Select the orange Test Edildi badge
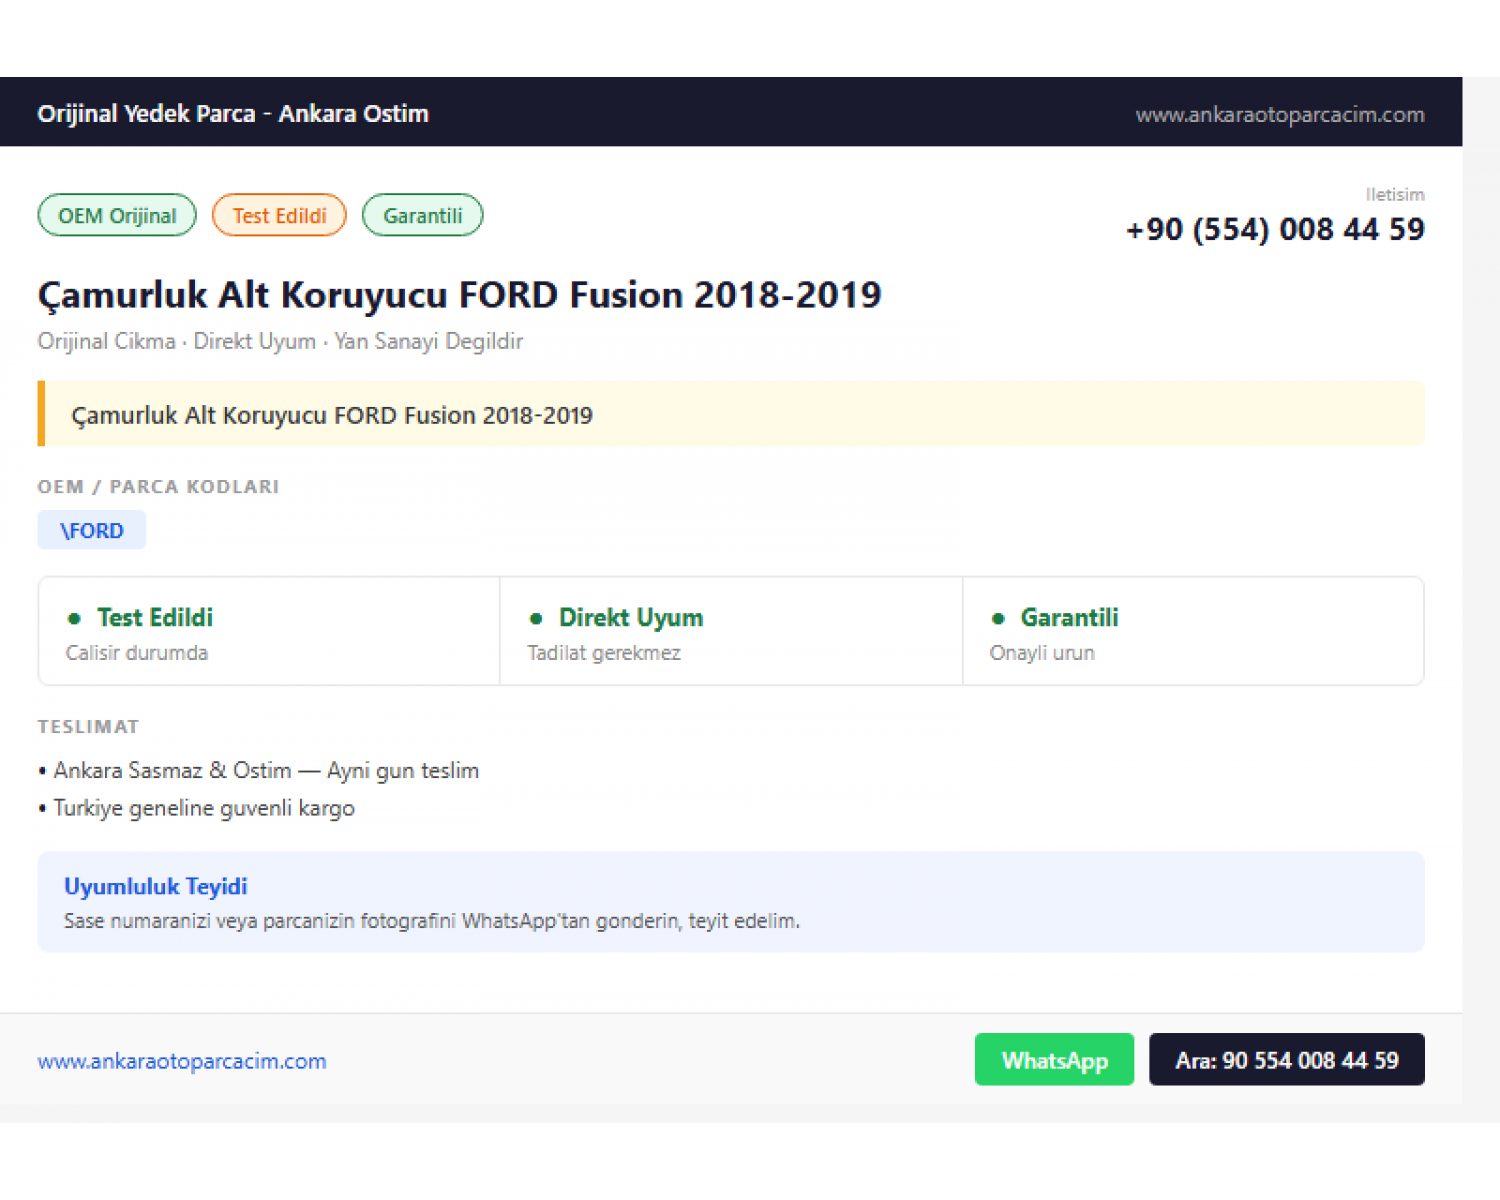The height and width of the screenshot is (1200, 1500). (279, 215)
